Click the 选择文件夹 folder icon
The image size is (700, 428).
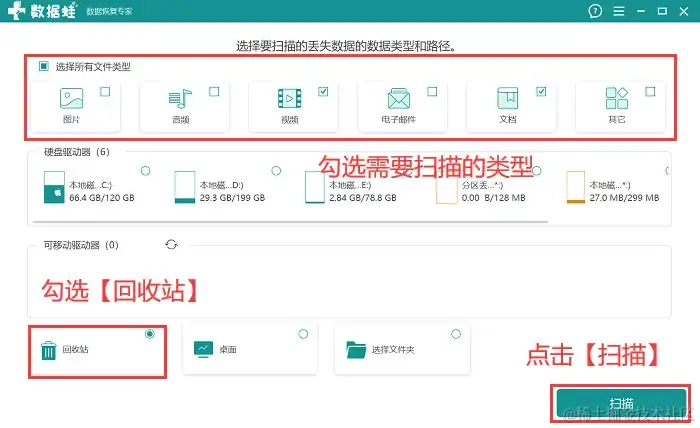click(x=356, y=350)
